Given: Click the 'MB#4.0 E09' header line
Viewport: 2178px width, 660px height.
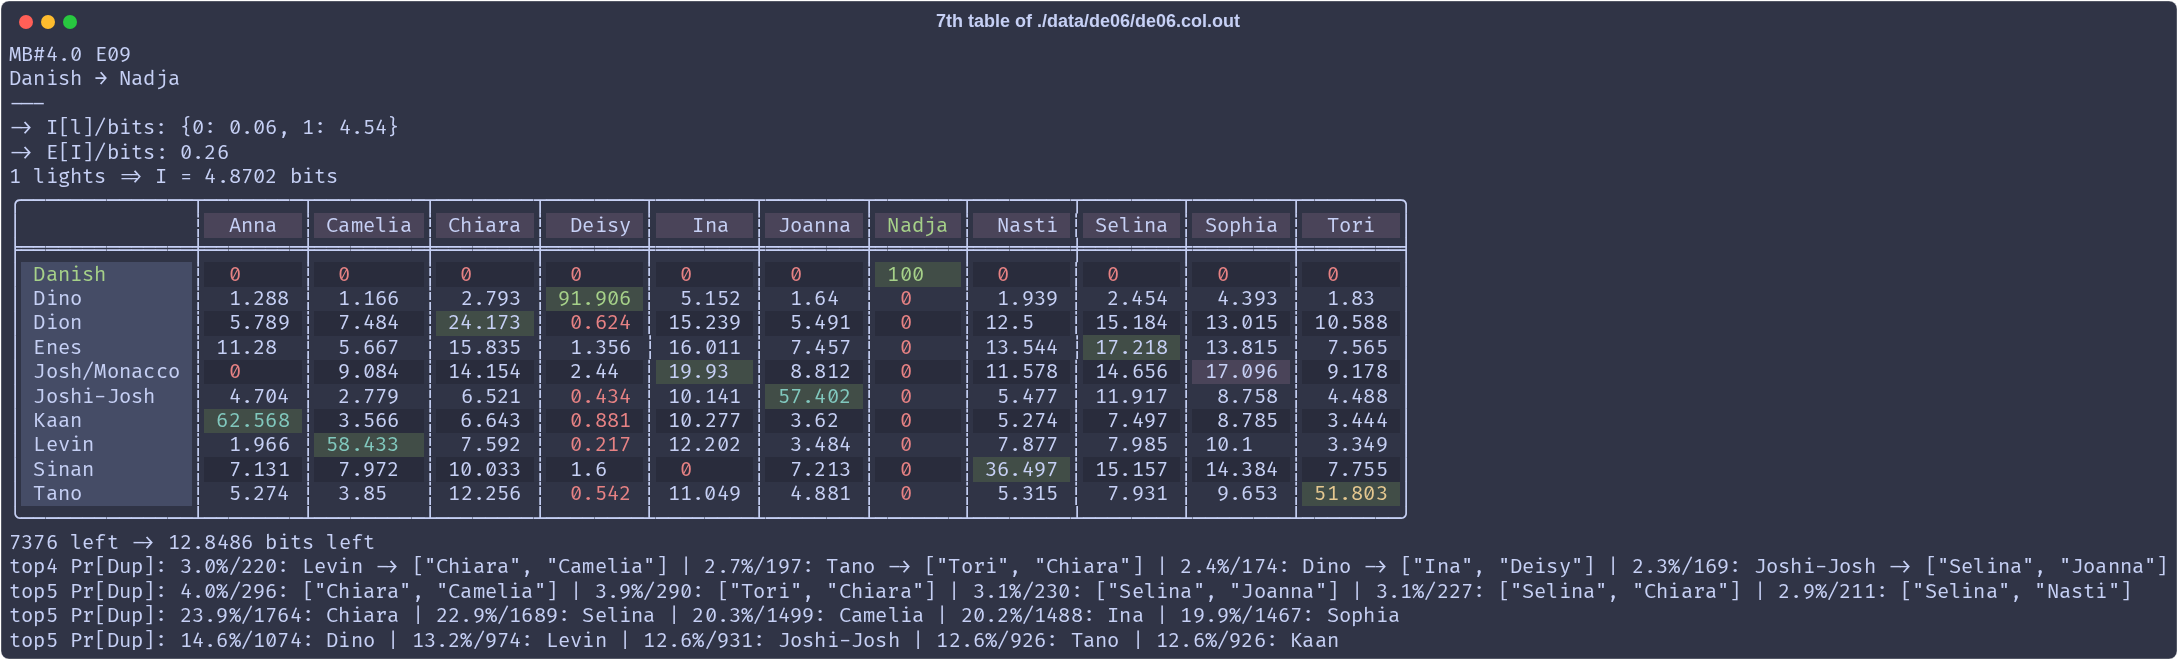Looking at the screenshot, I should pos(70,55).
